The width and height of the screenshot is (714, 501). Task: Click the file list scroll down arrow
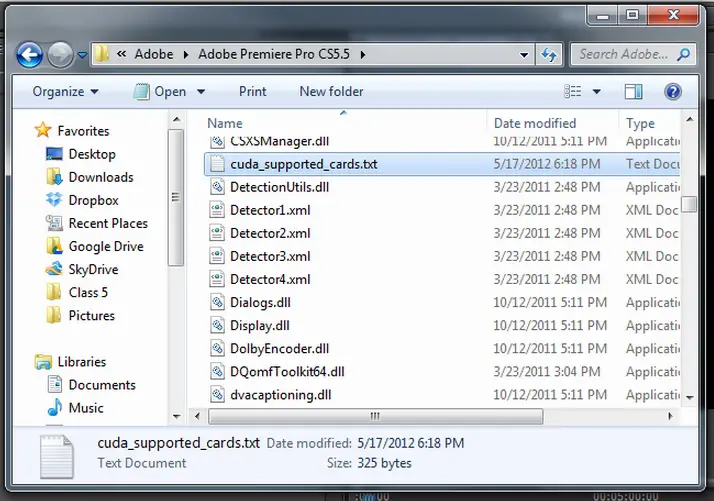pos(689,398)
